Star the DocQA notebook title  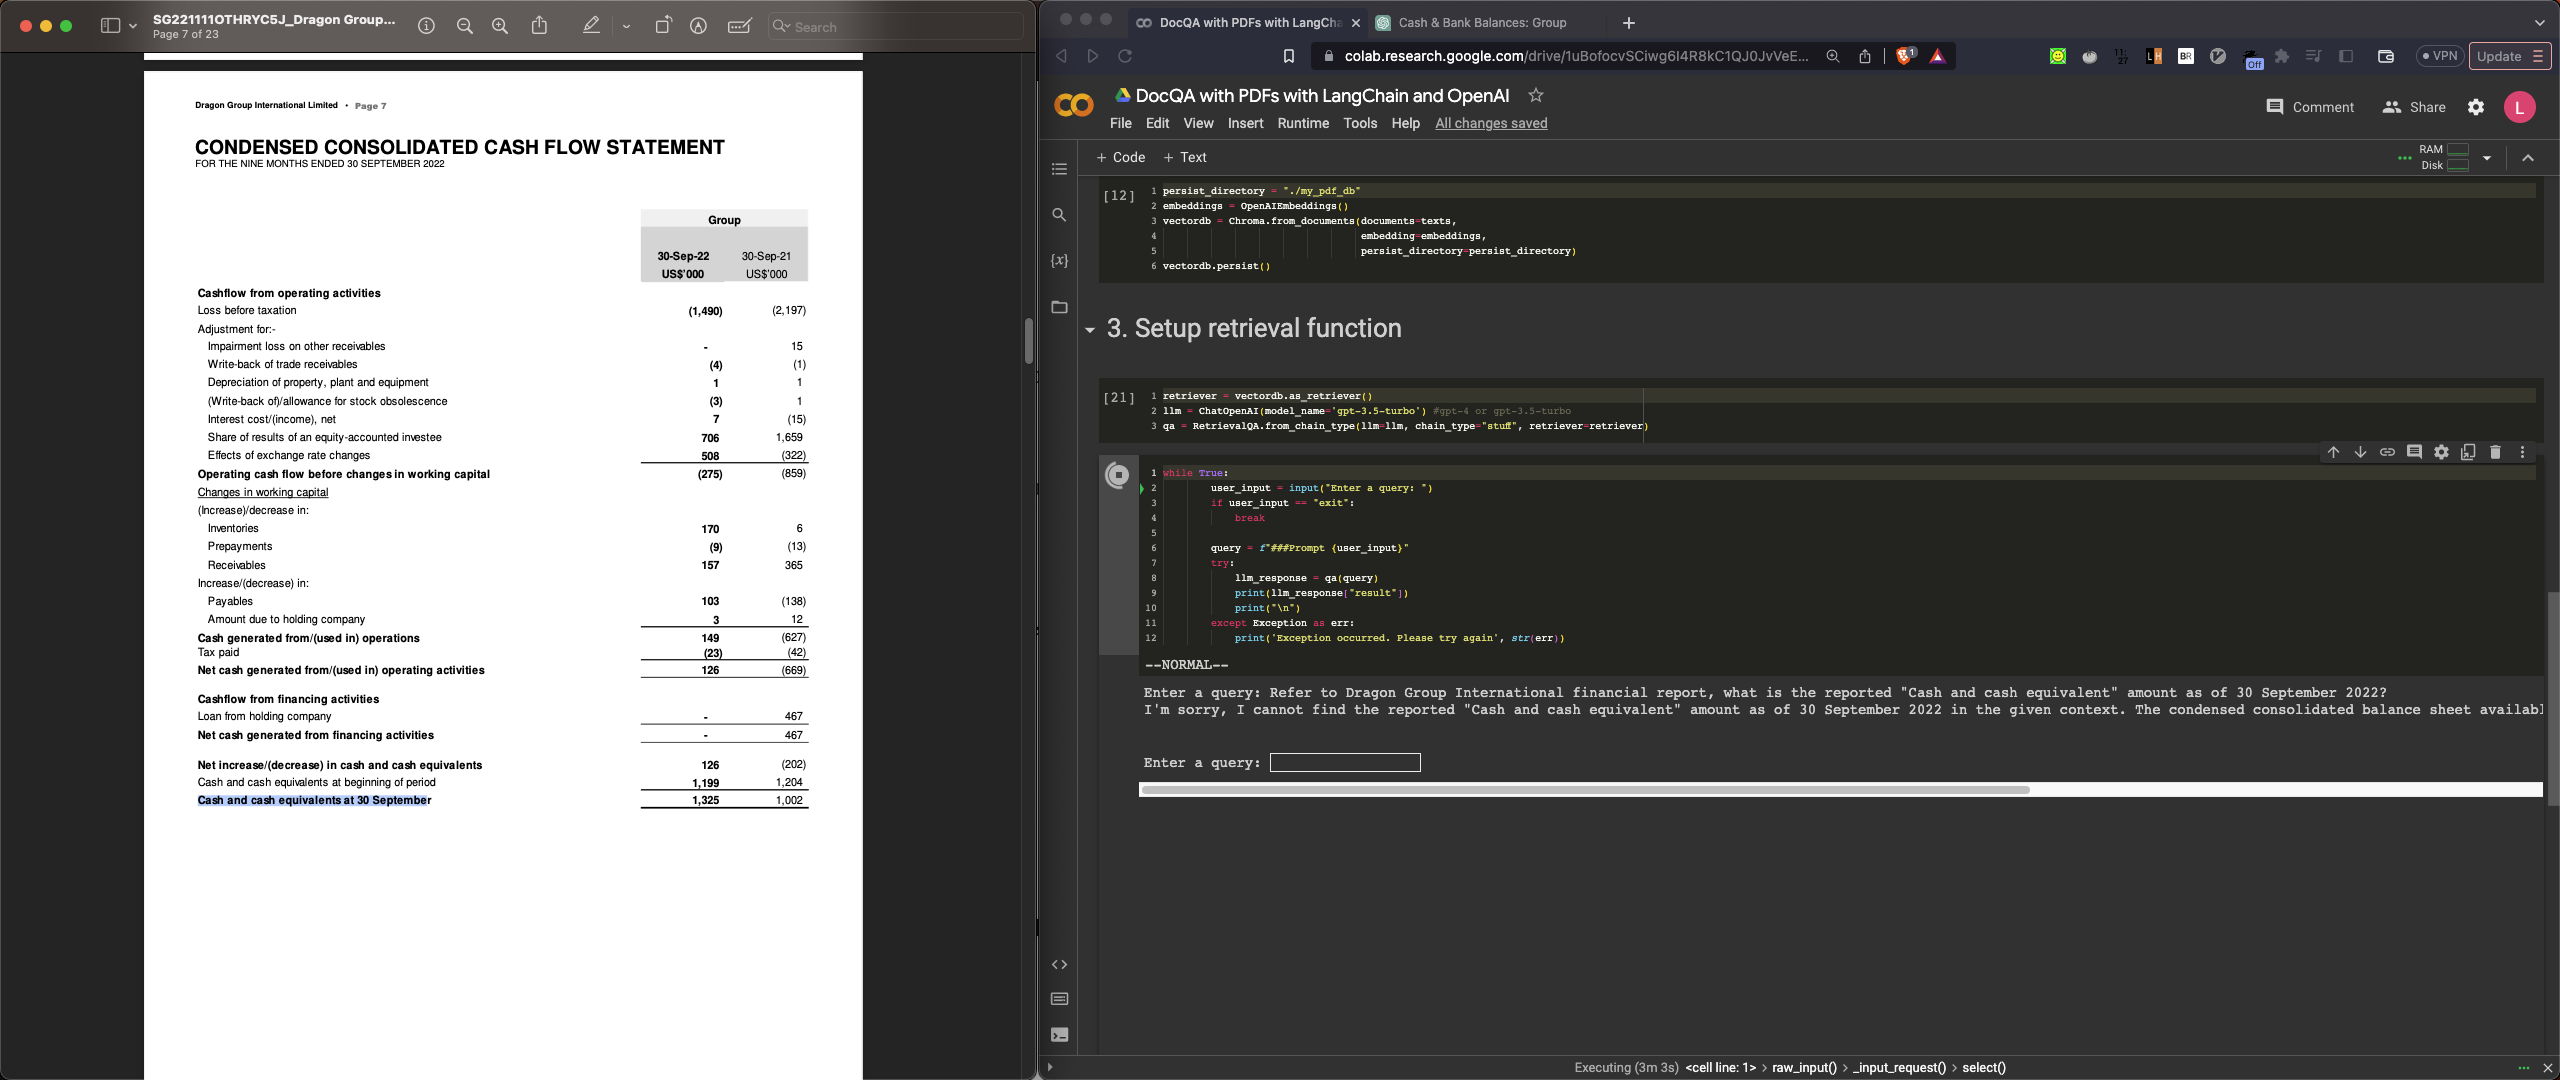click(1536, 95)
